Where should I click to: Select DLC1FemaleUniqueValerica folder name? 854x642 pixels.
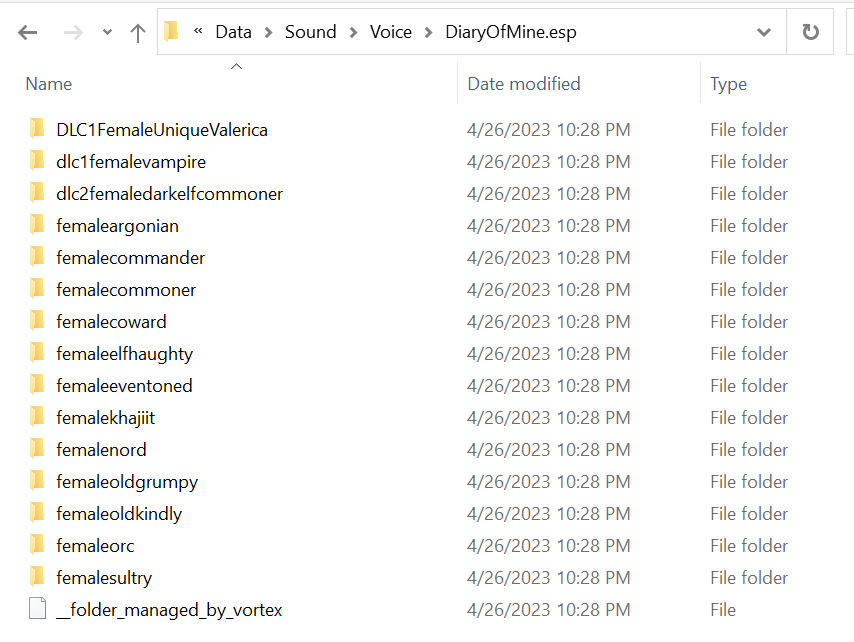click(x=162, y=130)
